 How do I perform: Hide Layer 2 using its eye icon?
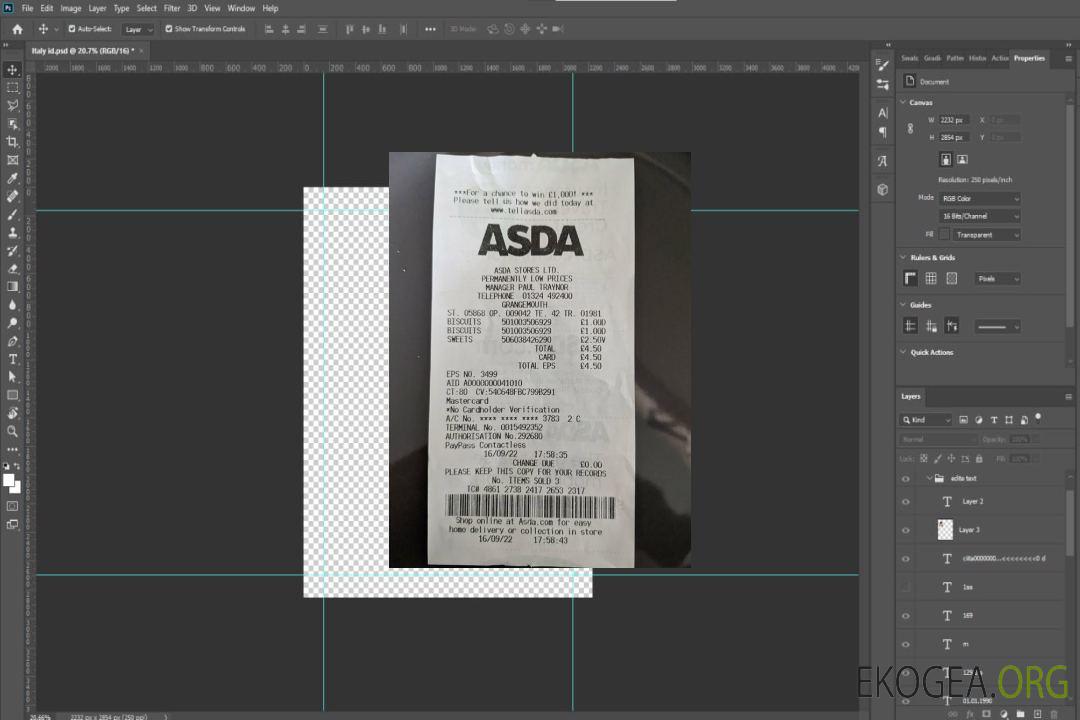pyautogui.click(x=906, y=502)
